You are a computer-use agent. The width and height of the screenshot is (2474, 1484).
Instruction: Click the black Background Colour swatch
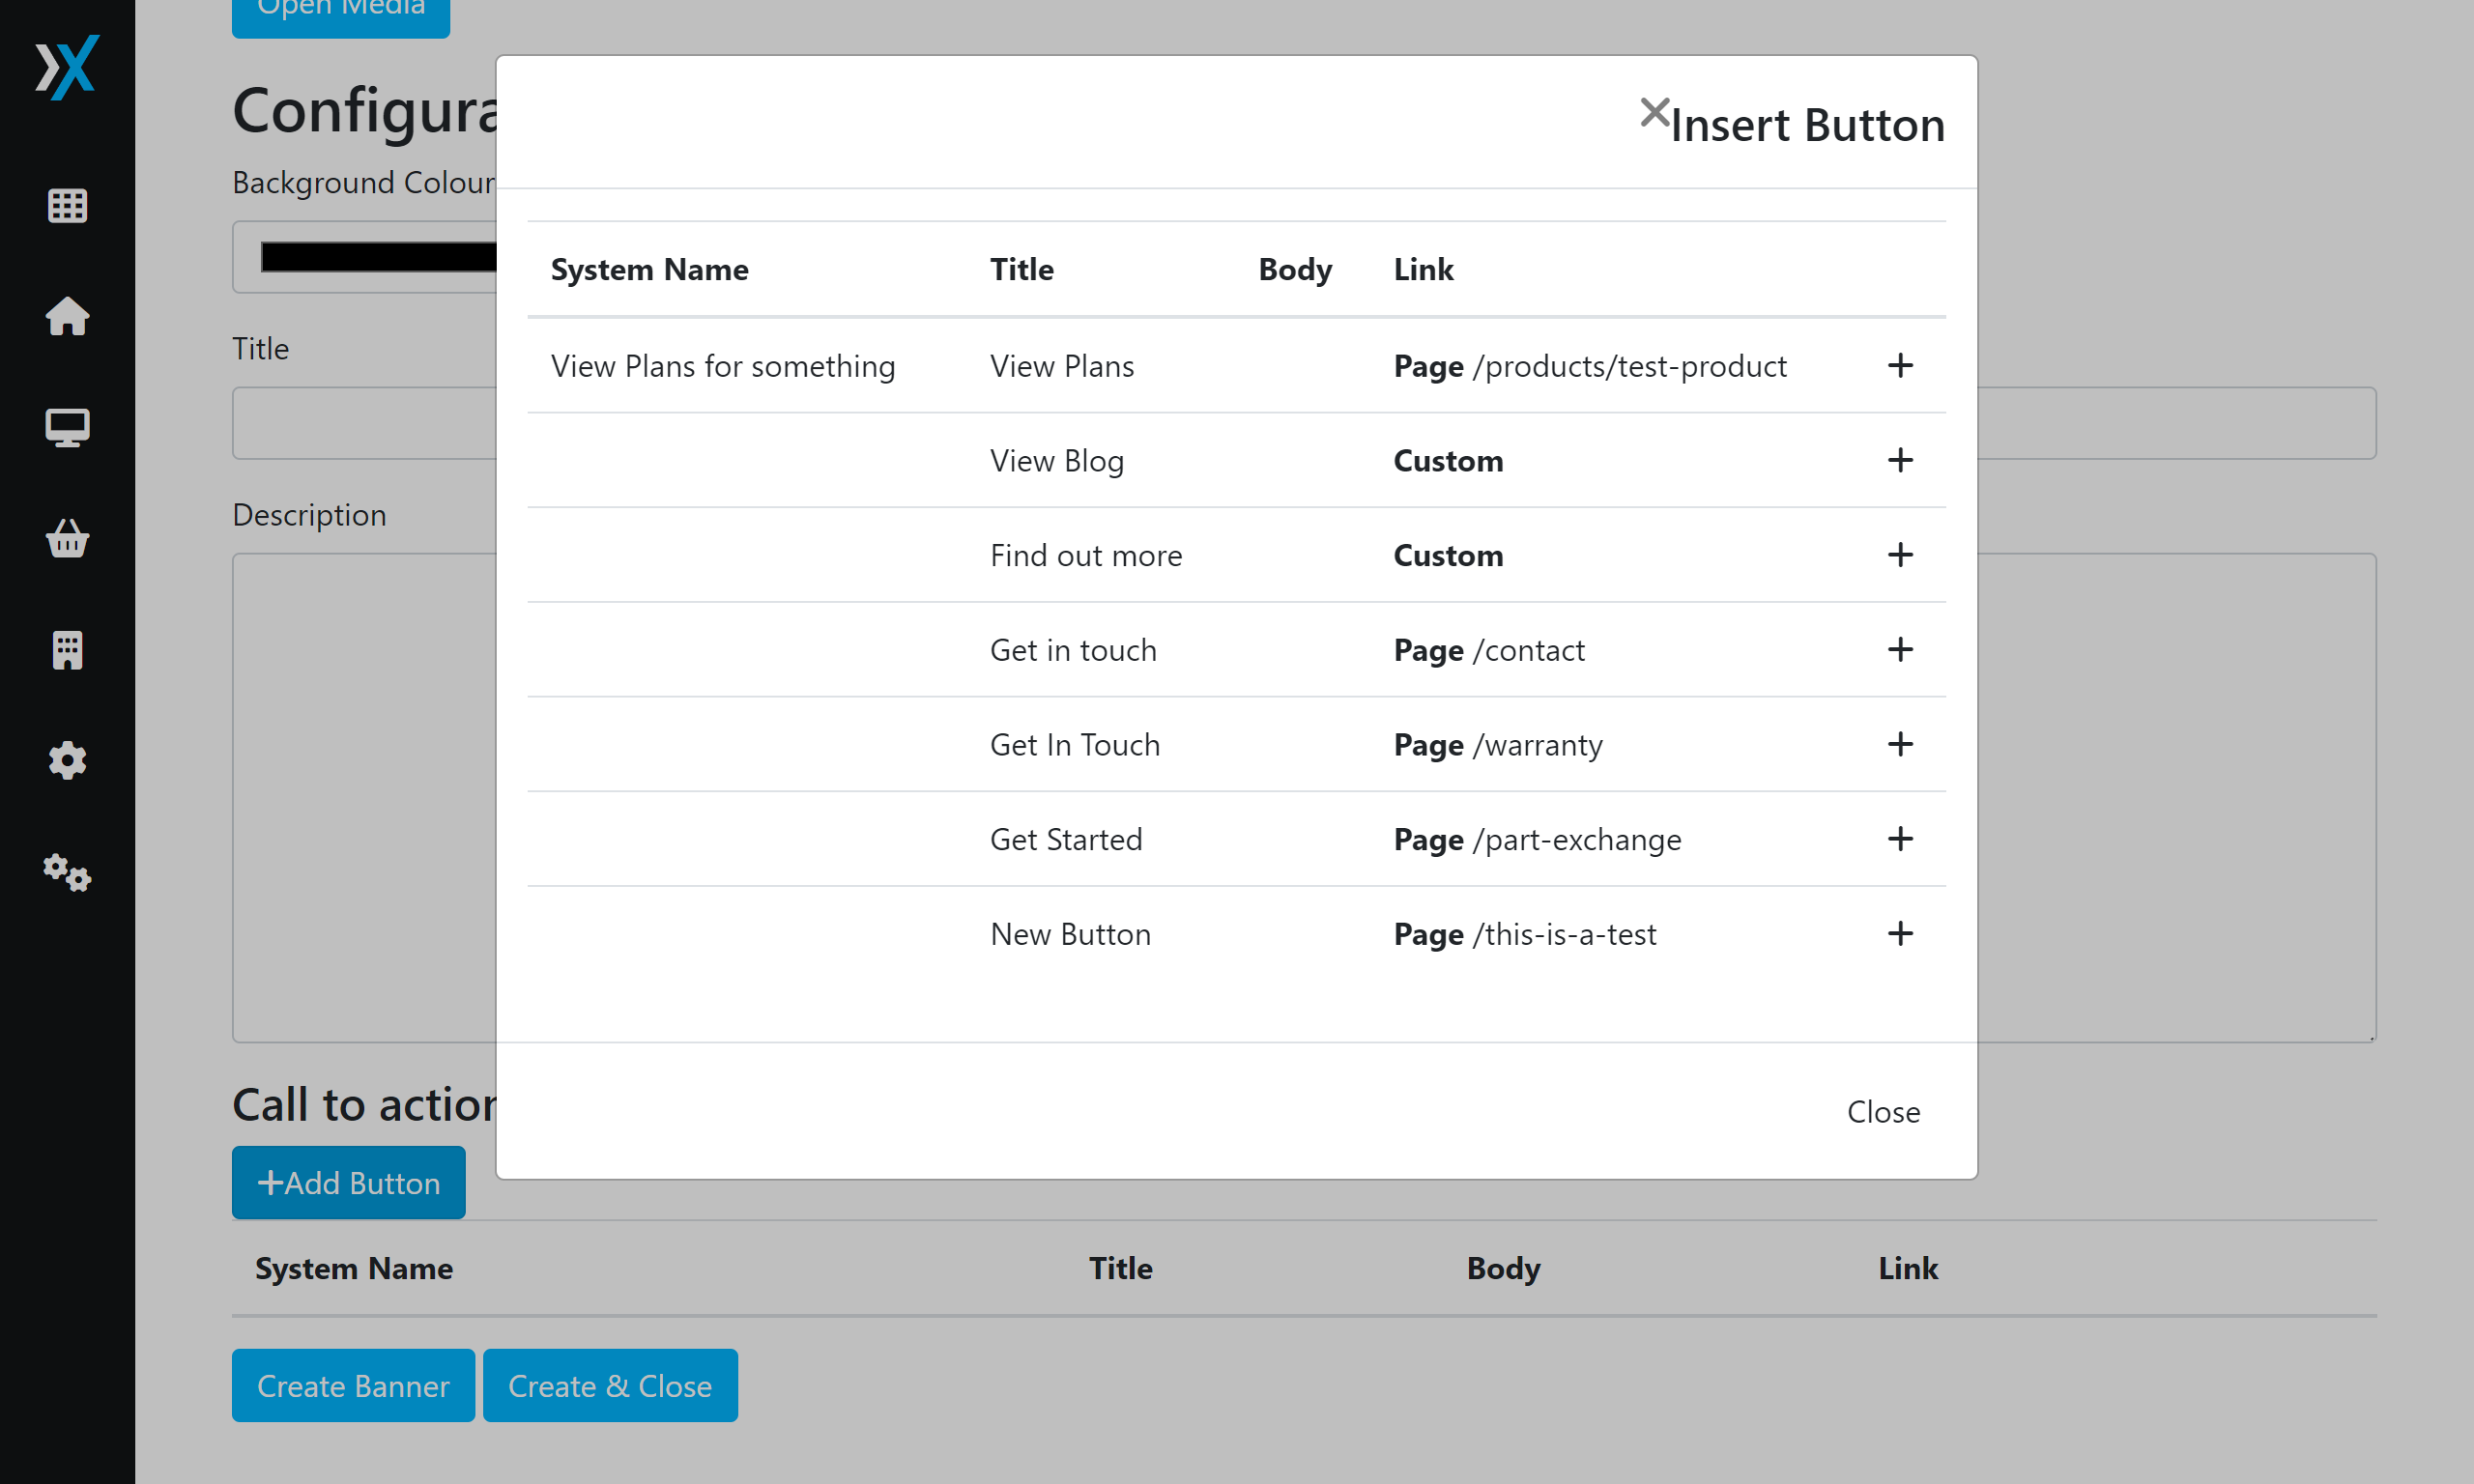tap(378, 257)
